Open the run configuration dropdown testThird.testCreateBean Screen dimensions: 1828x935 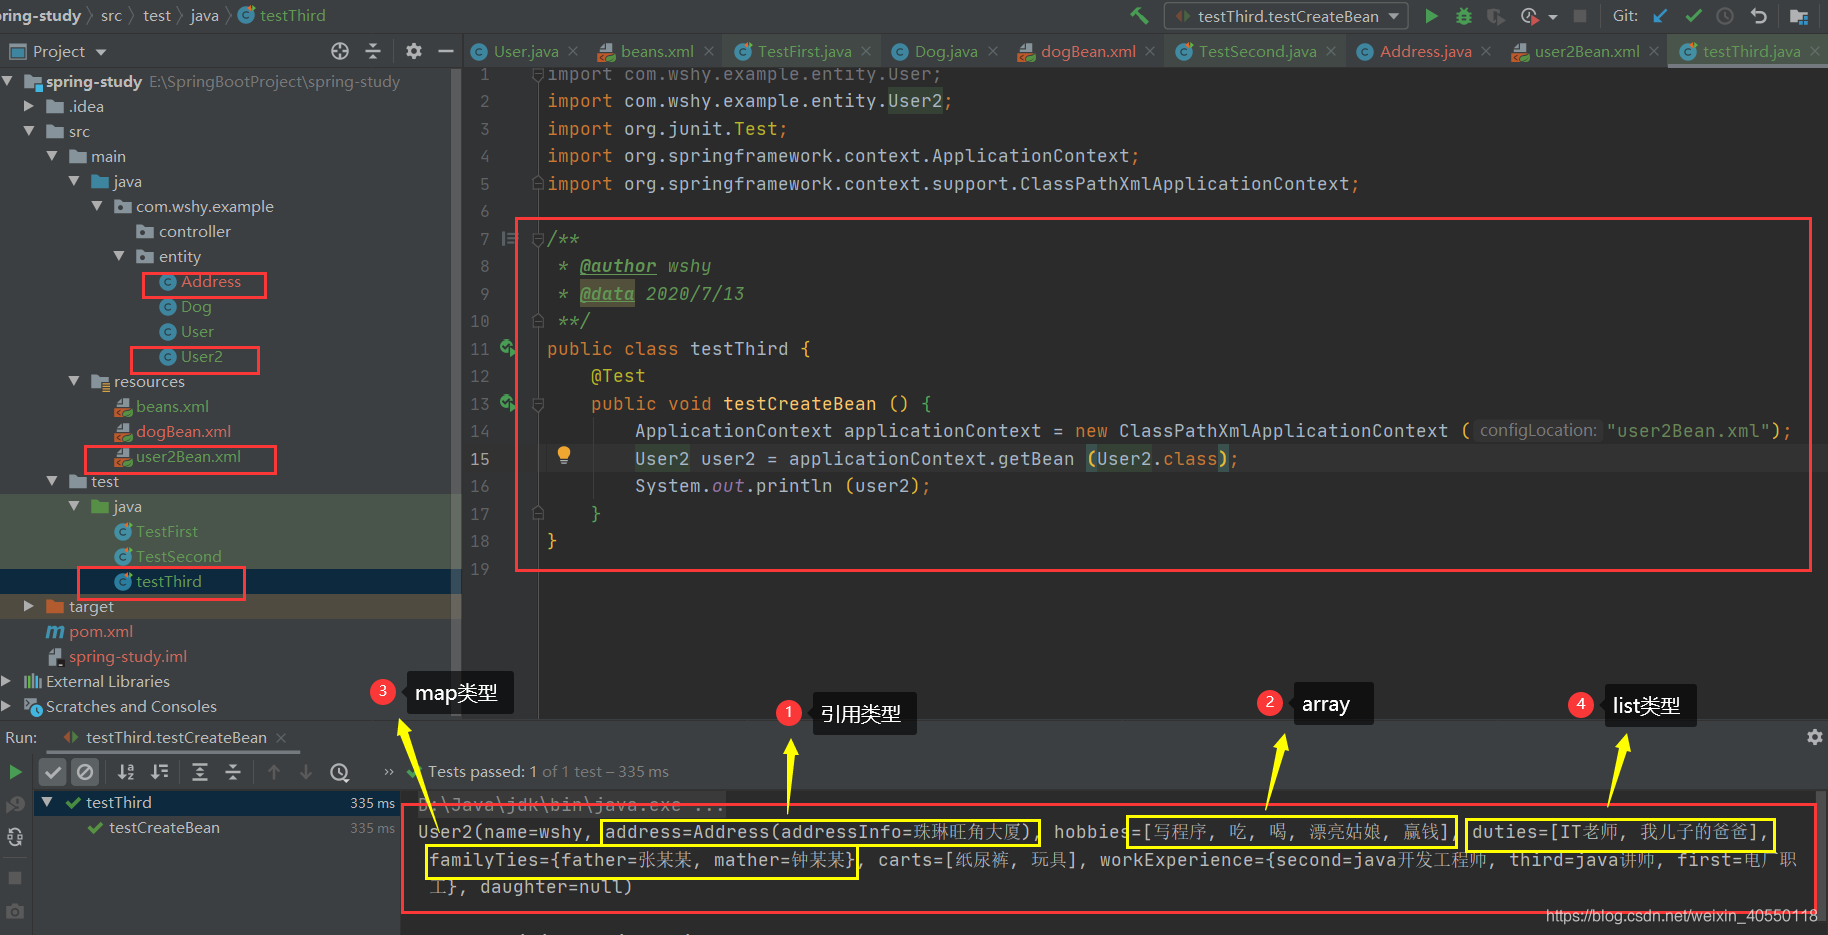pyautogui.click(x=1286, y=16)
